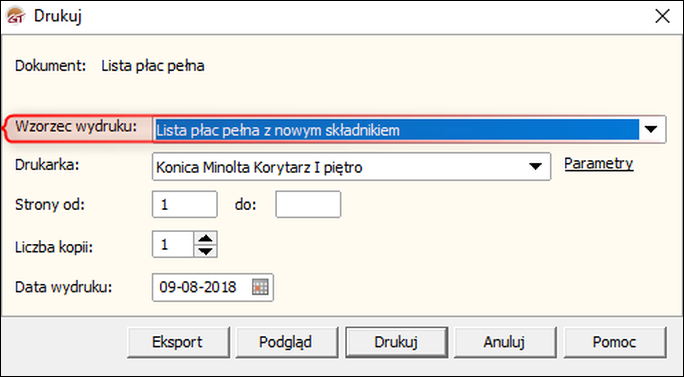Screen dimensions: 684x377
Task: Focus the empty 'do' page field
Action: coord(308,204)
